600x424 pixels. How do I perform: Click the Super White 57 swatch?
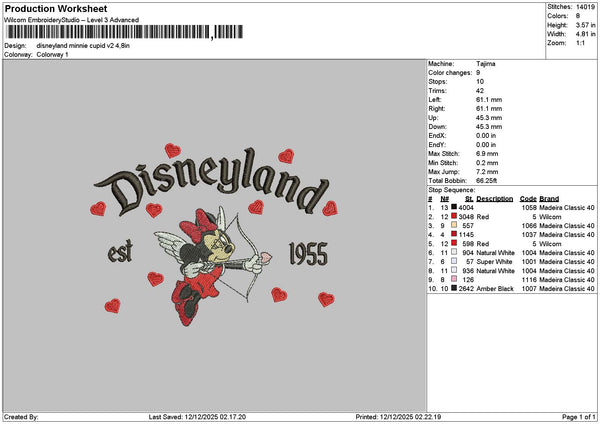455,262
